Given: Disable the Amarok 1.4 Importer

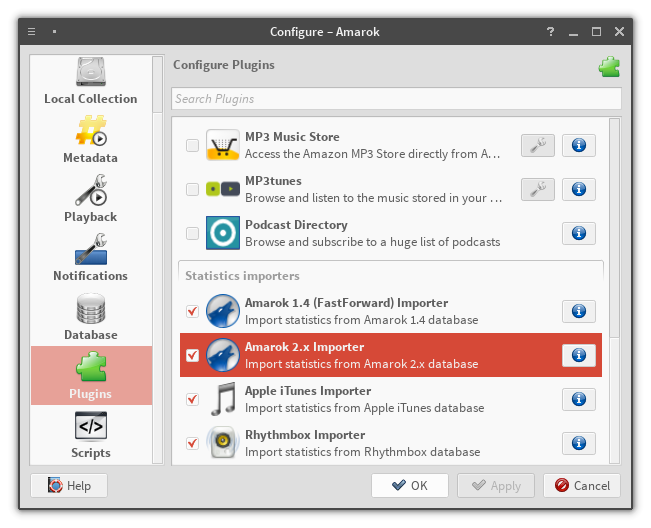Looking at the screenshot, I should 192,311.
